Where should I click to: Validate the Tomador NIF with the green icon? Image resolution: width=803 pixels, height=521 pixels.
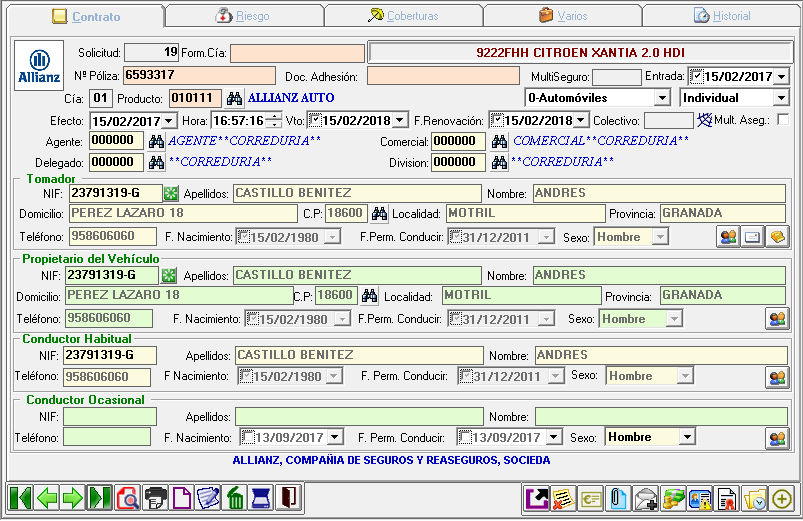(171, 193)
